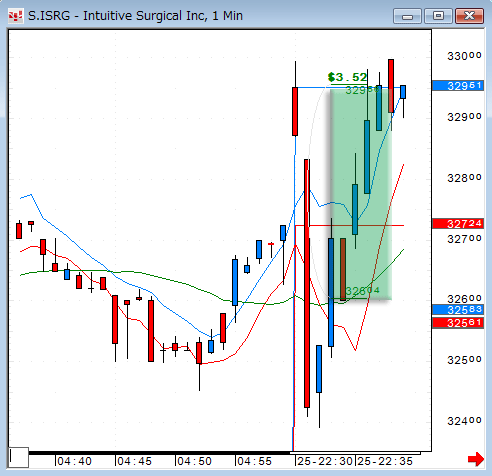Click the window title 'S.ISRG - Intuitive Surgical Inc, 1 Min'
Screen dimensions: 492x476
point(135,16)
